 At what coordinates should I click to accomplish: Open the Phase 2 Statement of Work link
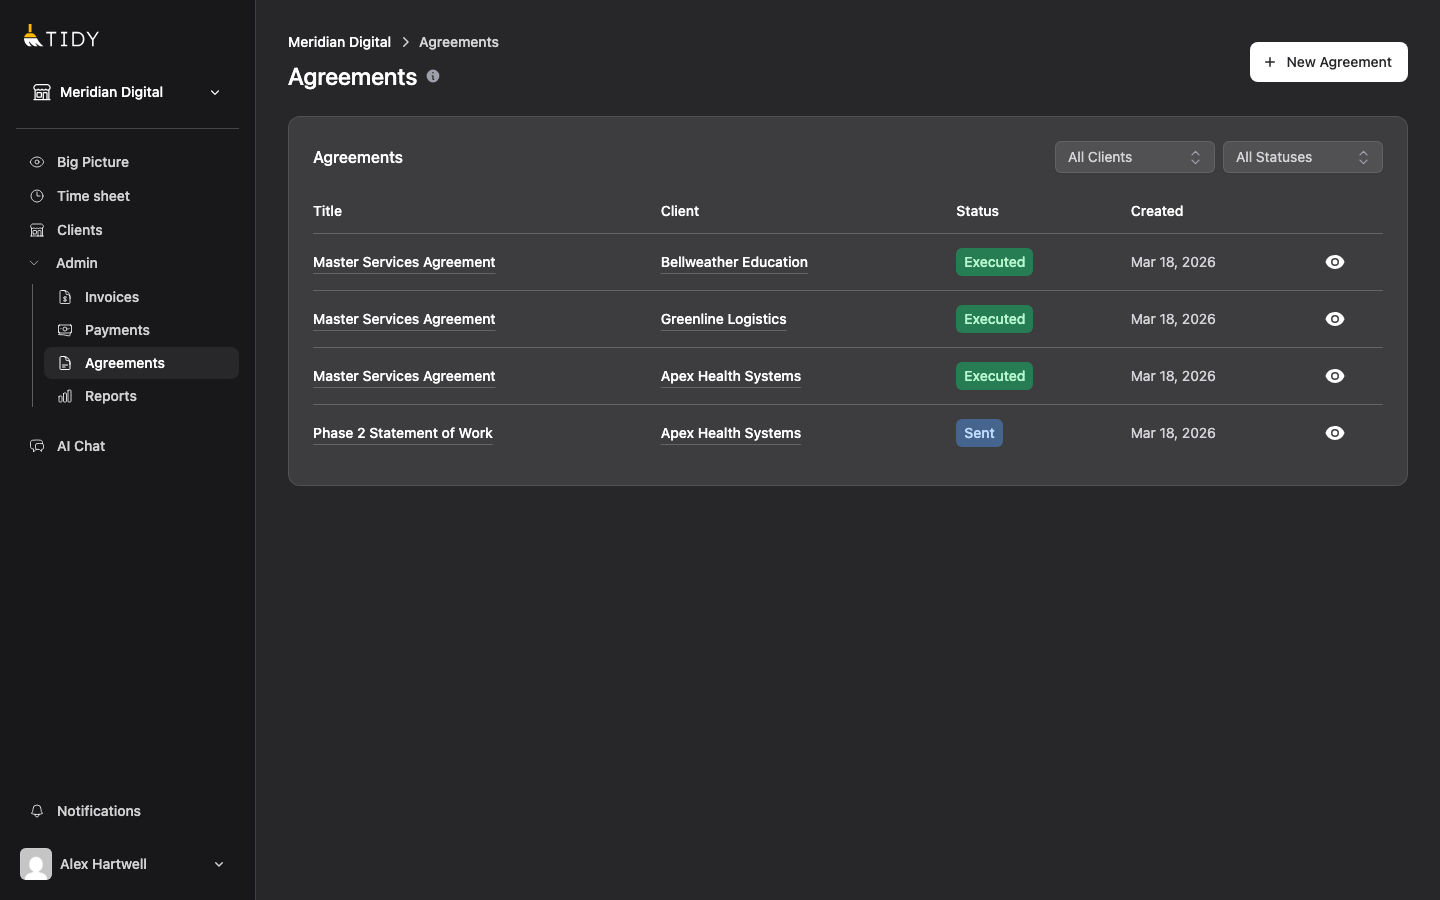tap(403, 433)
